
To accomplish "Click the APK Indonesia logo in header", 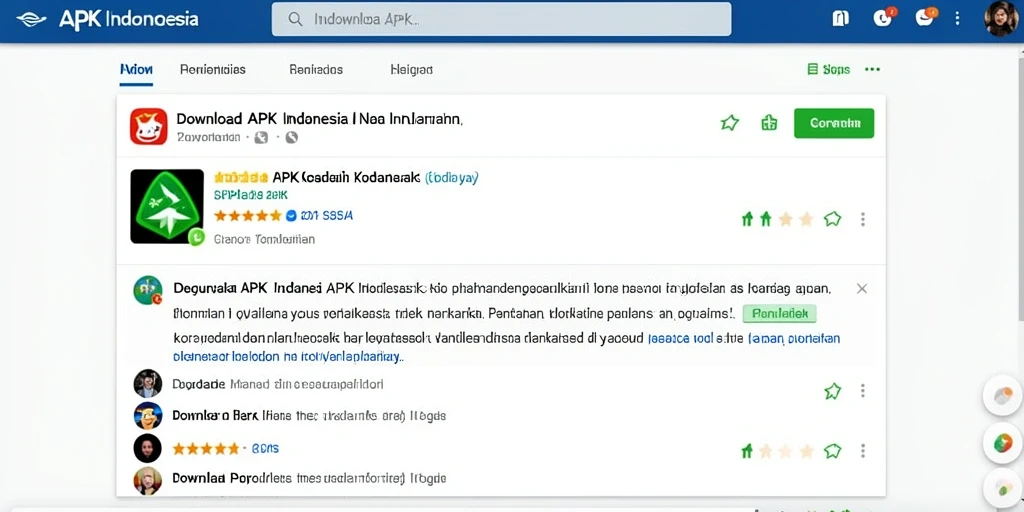I will [x=108, y=19].
